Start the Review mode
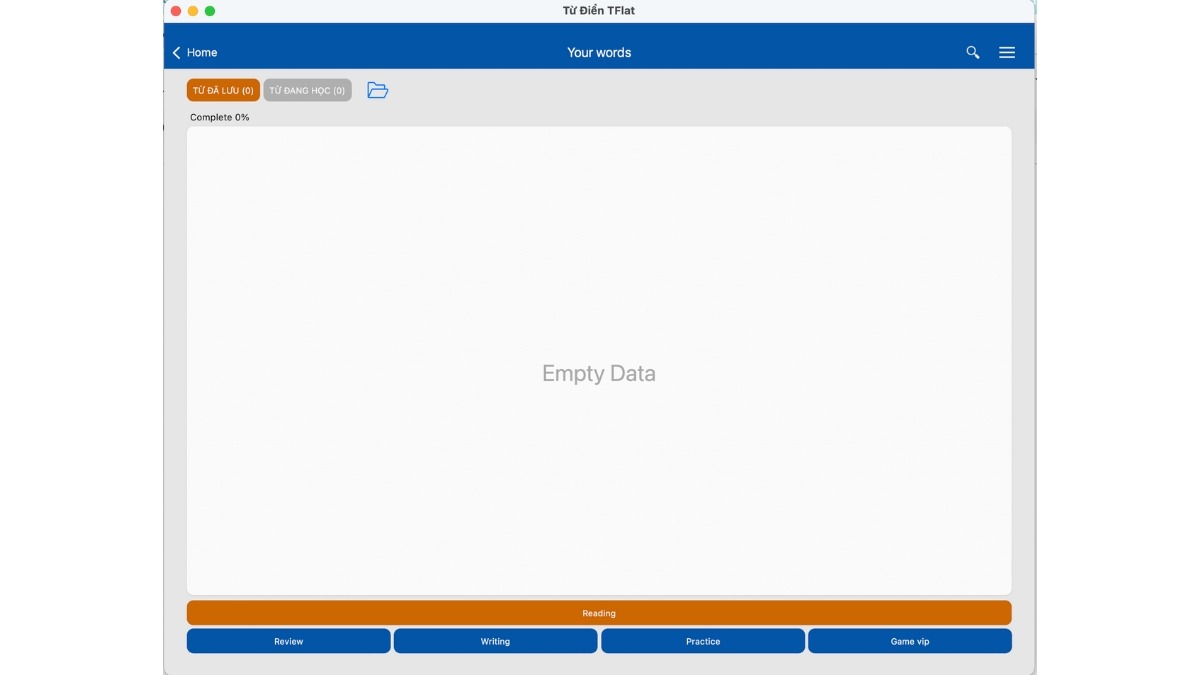Viewport: 1200px width, 675px height. tap(288, 641)
